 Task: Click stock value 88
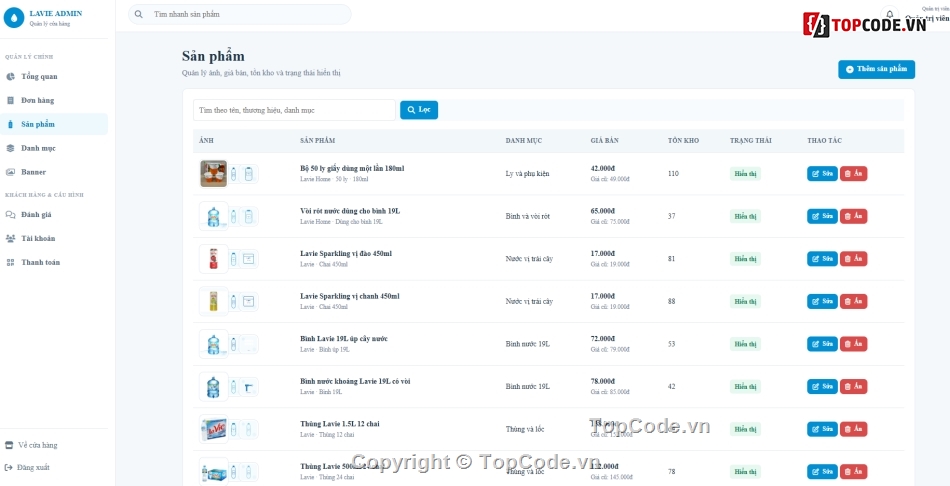click(671, 301)
